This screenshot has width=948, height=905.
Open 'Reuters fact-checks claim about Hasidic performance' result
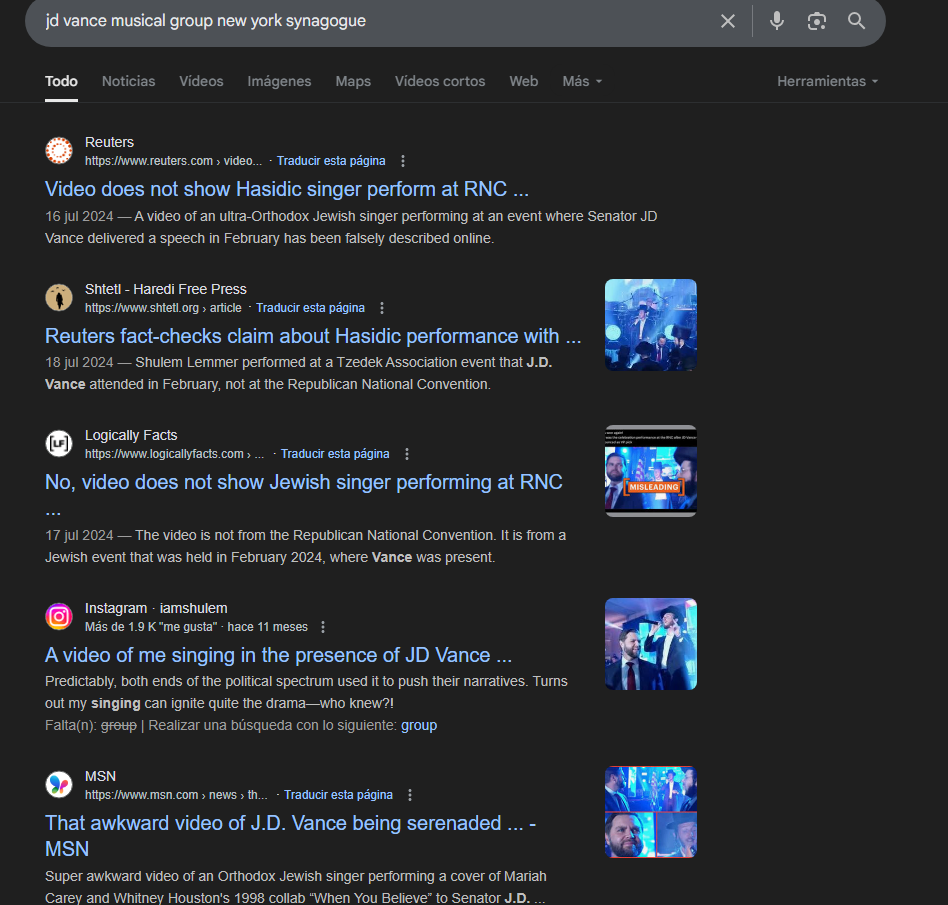click(313, 336)
